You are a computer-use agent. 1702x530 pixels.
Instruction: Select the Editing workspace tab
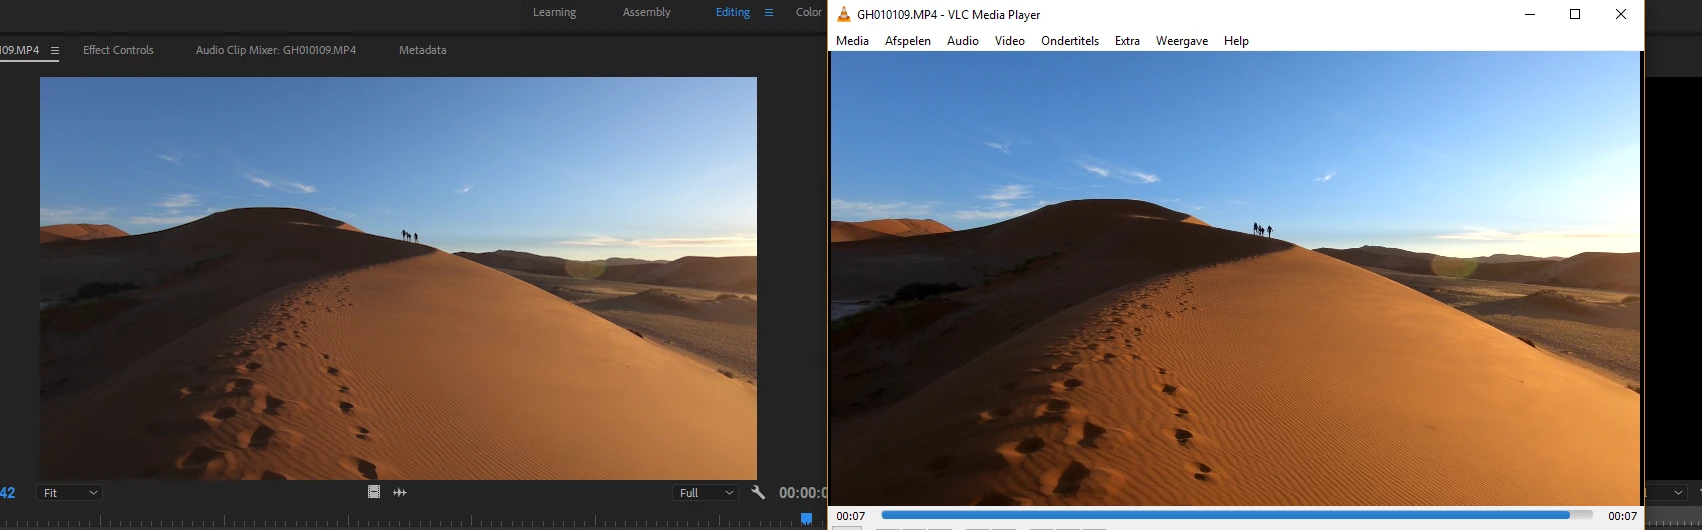732,12
